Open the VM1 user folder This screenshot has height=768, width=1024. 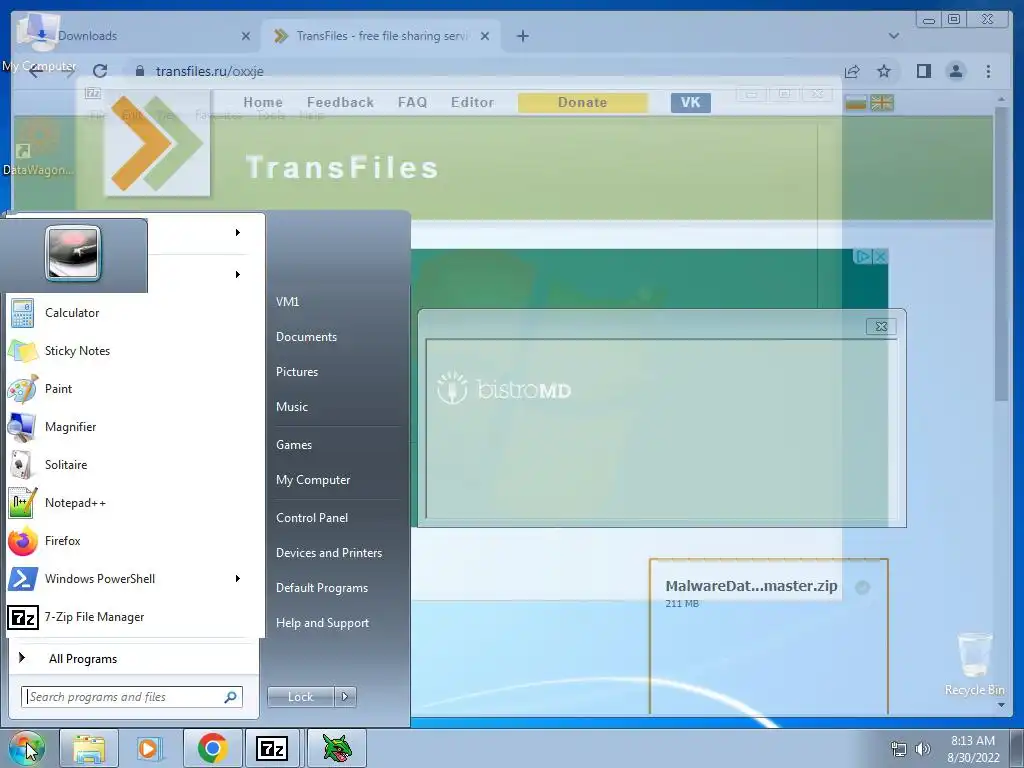pyautogui.click(x=287, y=302)
